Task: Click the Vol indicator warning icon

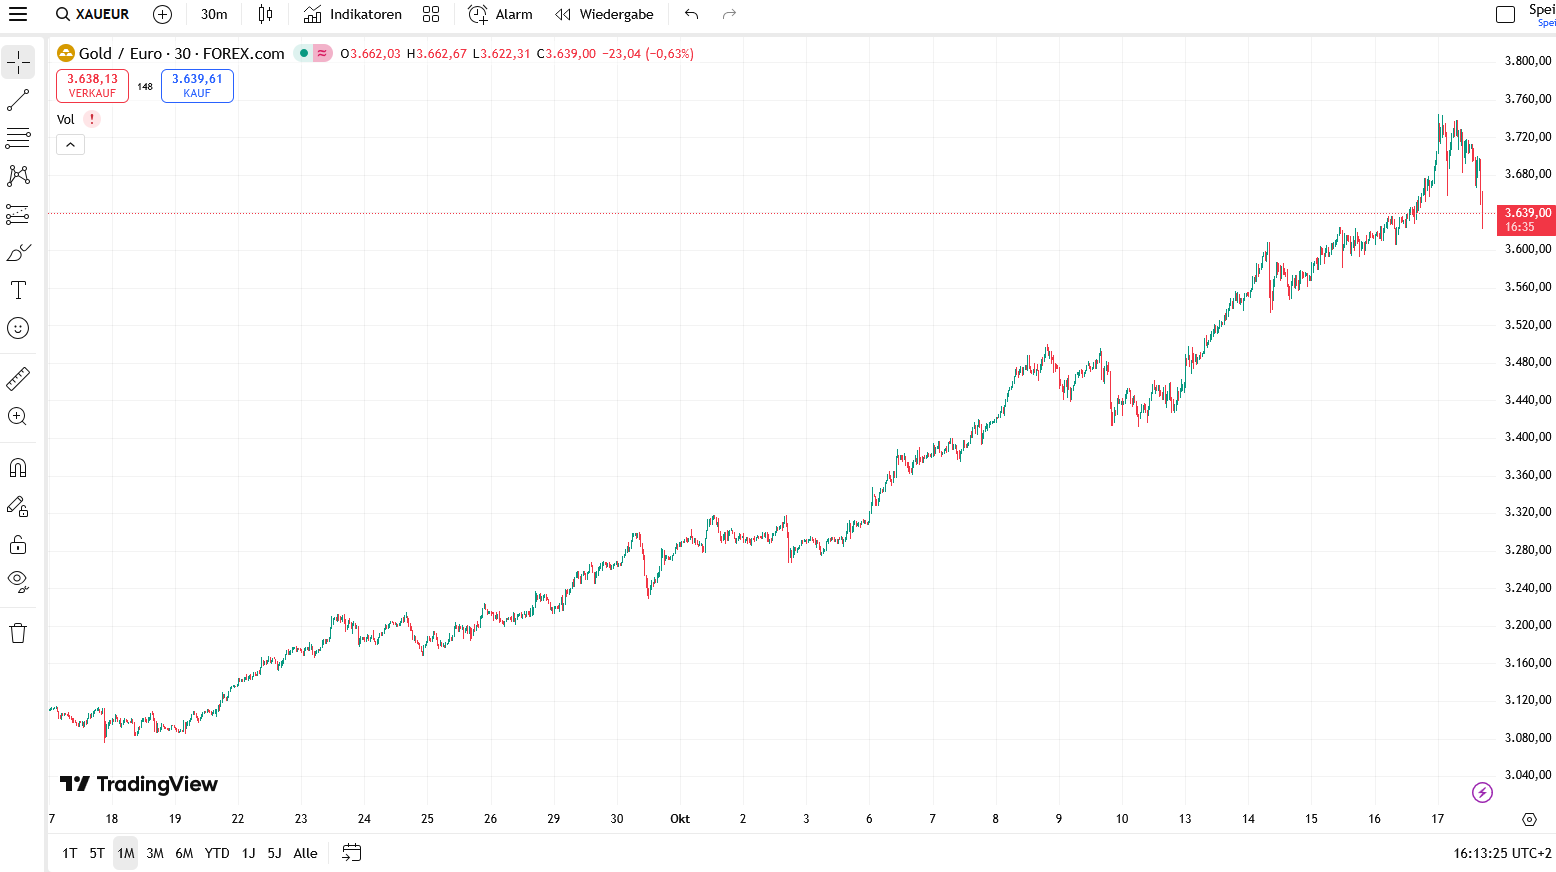Action: 92,119
